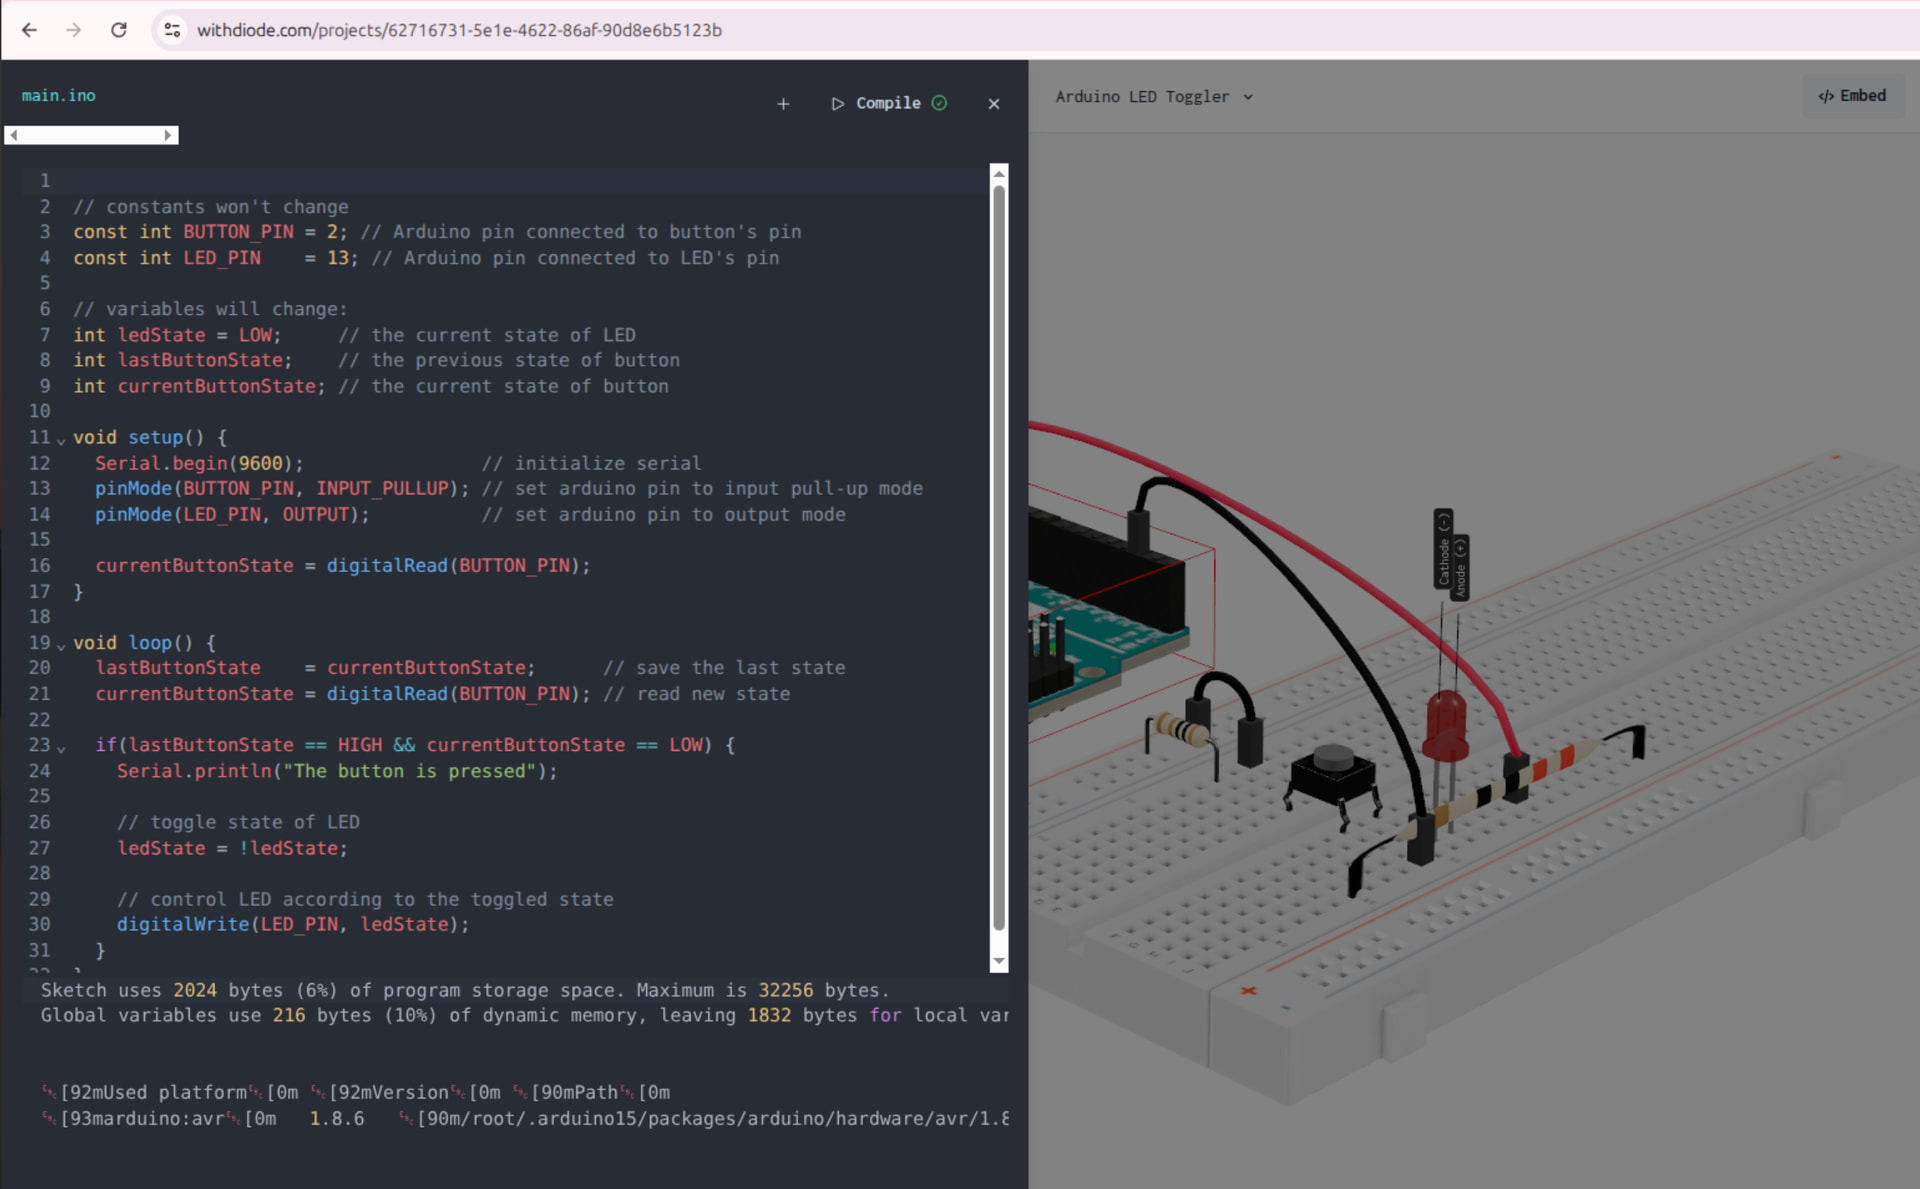This screenshot has height=1189, width=1920.
Task: Click Serial.println "The button is pressed" line
Action: pyautogui.click(x=337, y=771)
